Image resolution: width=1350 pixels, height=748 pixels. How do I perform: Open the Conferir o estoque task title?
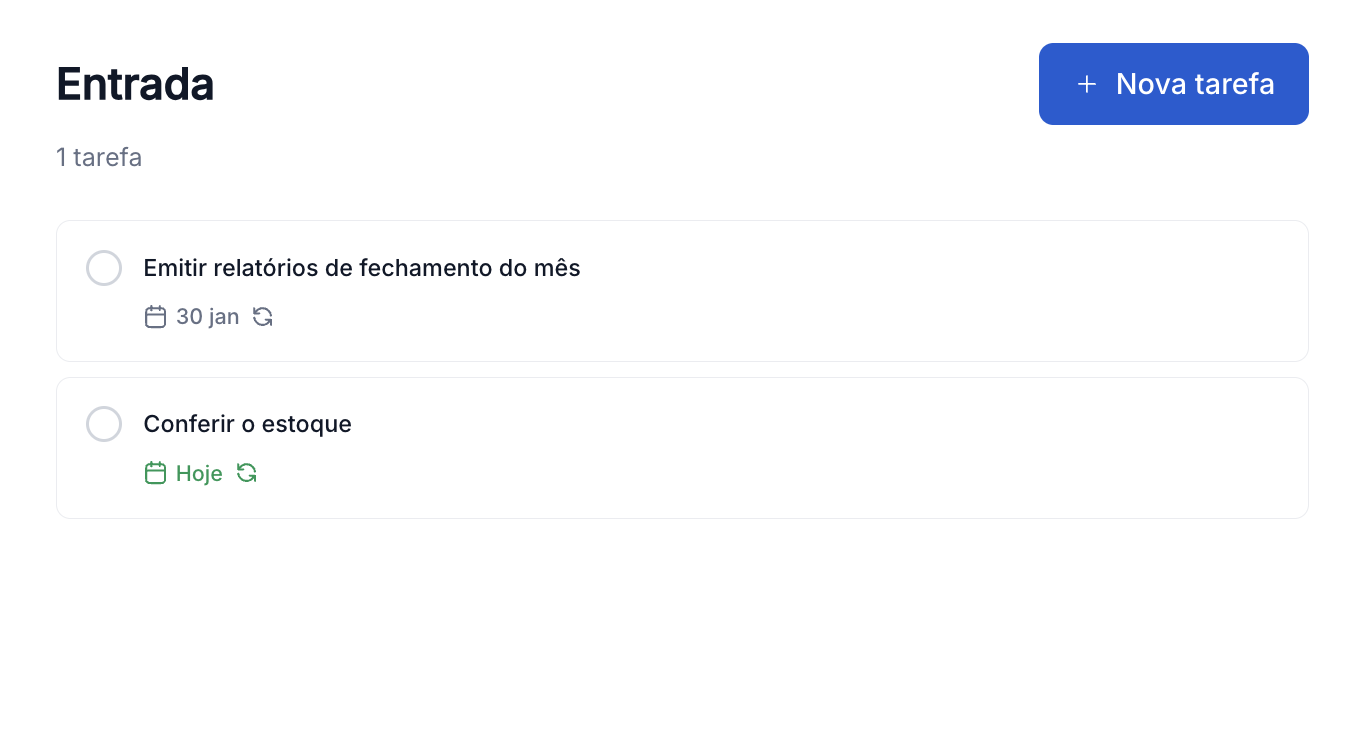click(248, 424)
